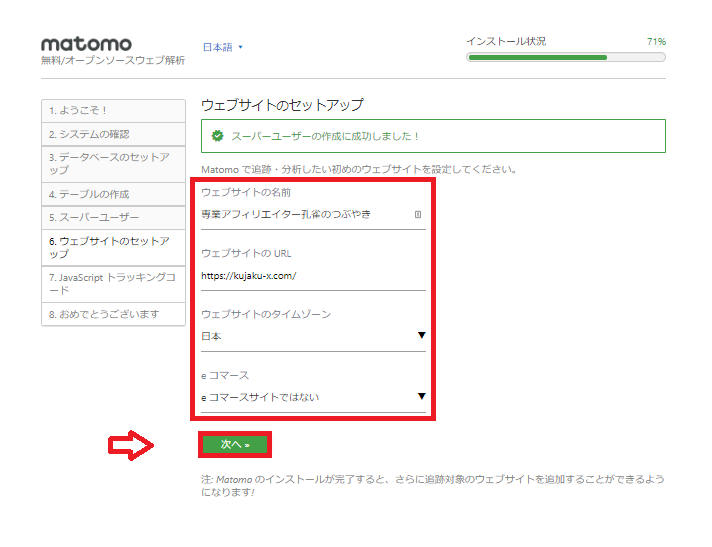Click the ウェブサイトのセットアップ heading
The width and height of the screenshot is (712, 547).
pyautogui.click(x=282, y=105)
